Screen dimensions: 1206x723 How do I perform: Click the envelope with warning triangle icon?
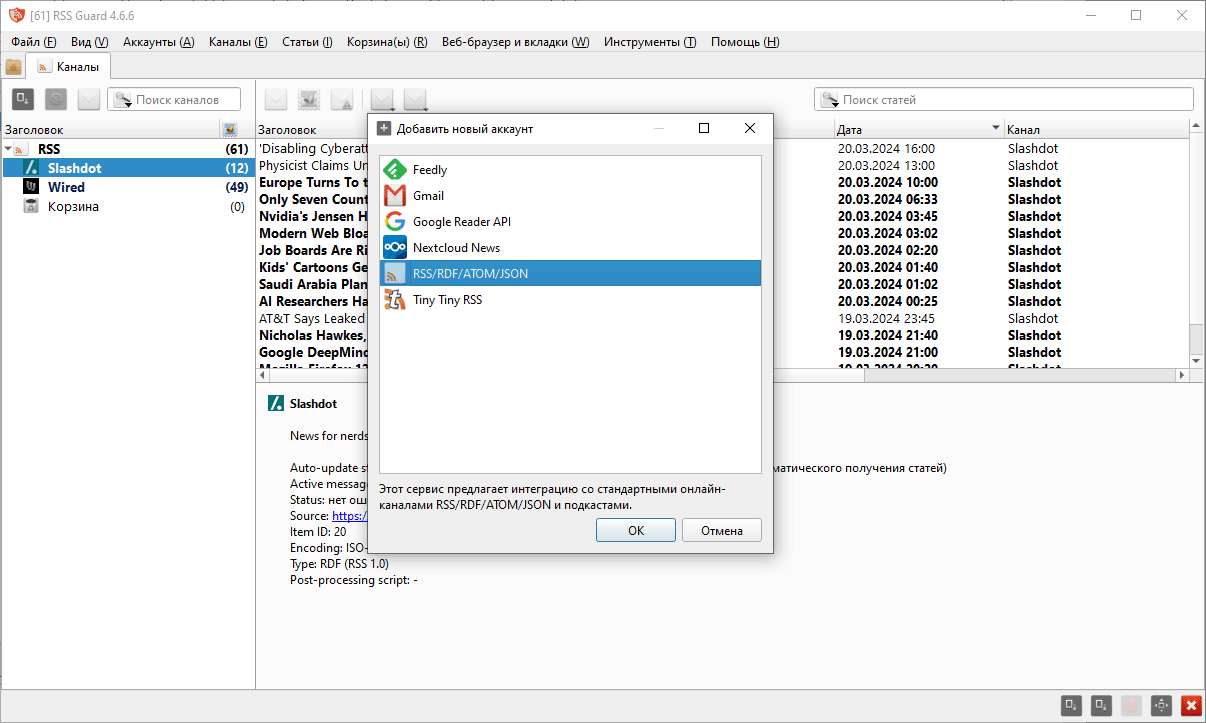tap(342, 99)
